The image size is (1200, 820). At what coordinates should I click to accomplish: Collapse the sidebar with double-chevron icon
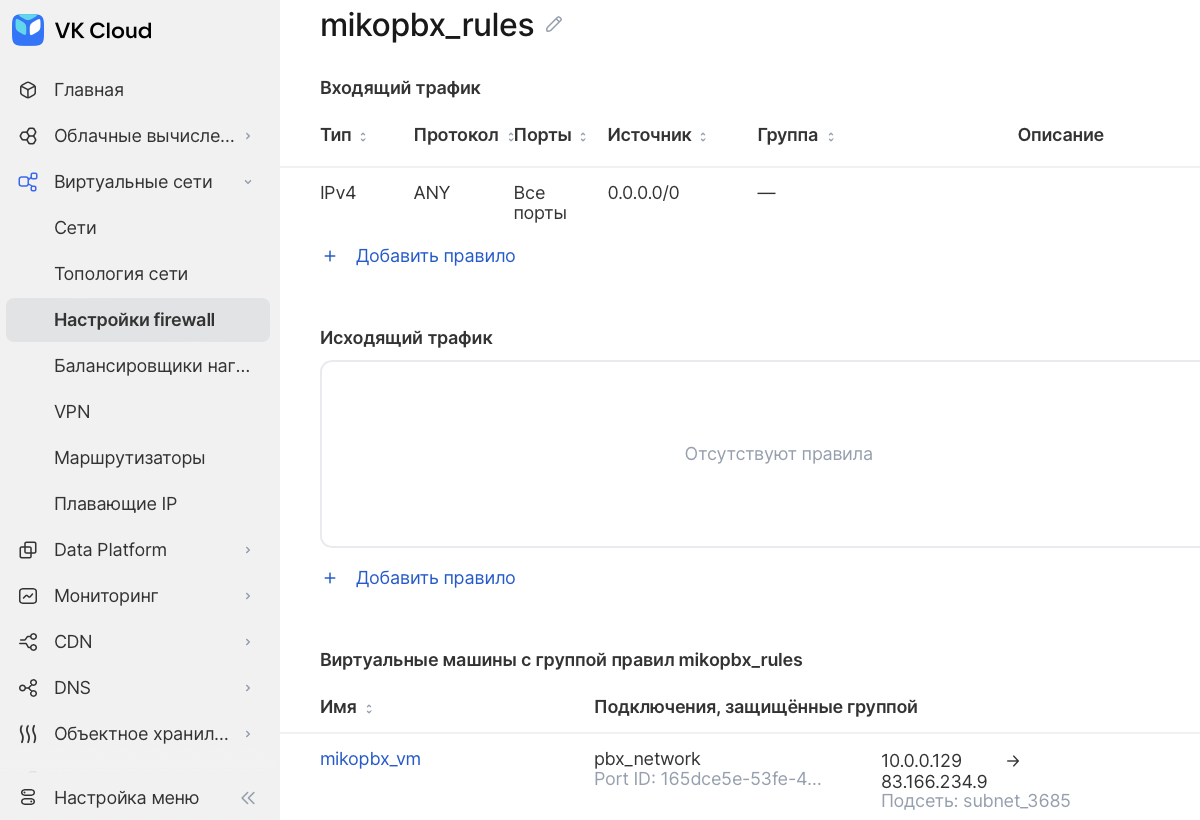248,798
